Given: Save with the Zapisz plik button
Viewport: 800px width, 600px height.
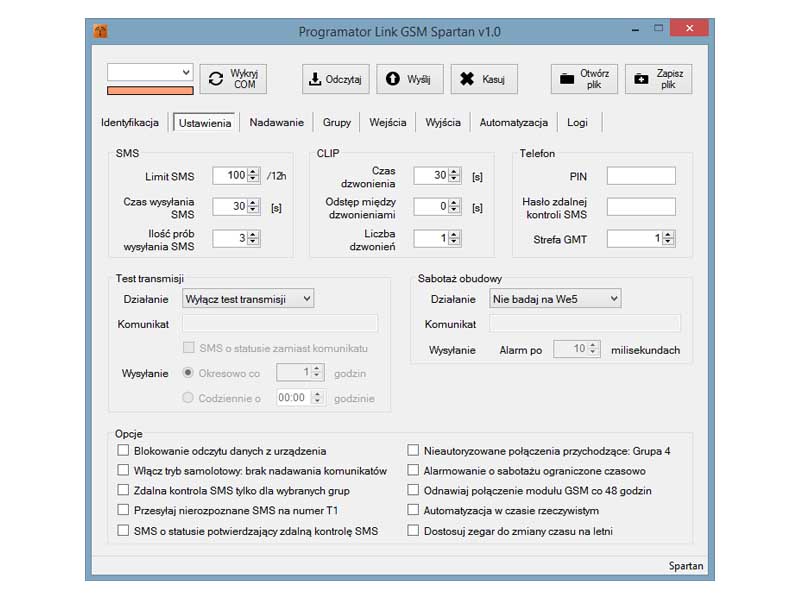Looking at the screenshot, I should tap(659, 79).
